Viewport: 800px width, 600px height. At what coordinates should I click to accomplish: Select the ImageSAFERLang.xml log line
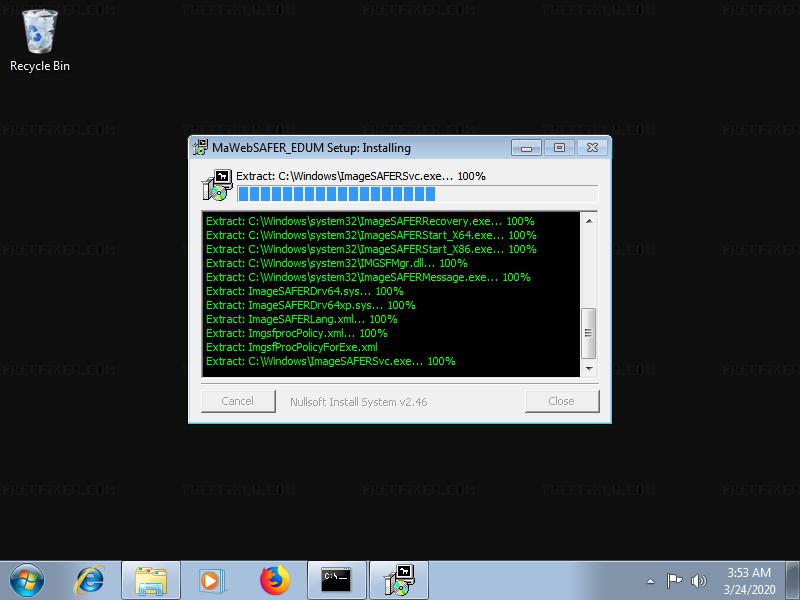[302, 319]
